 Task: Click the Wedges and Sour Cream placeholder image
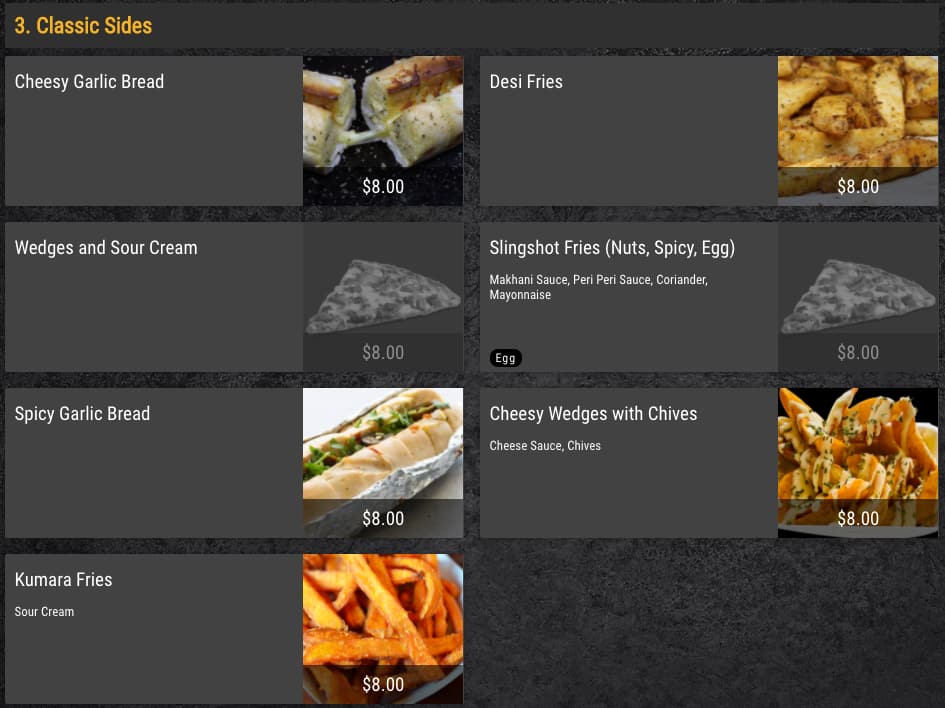pyautogui.click(x=383, y=296)
